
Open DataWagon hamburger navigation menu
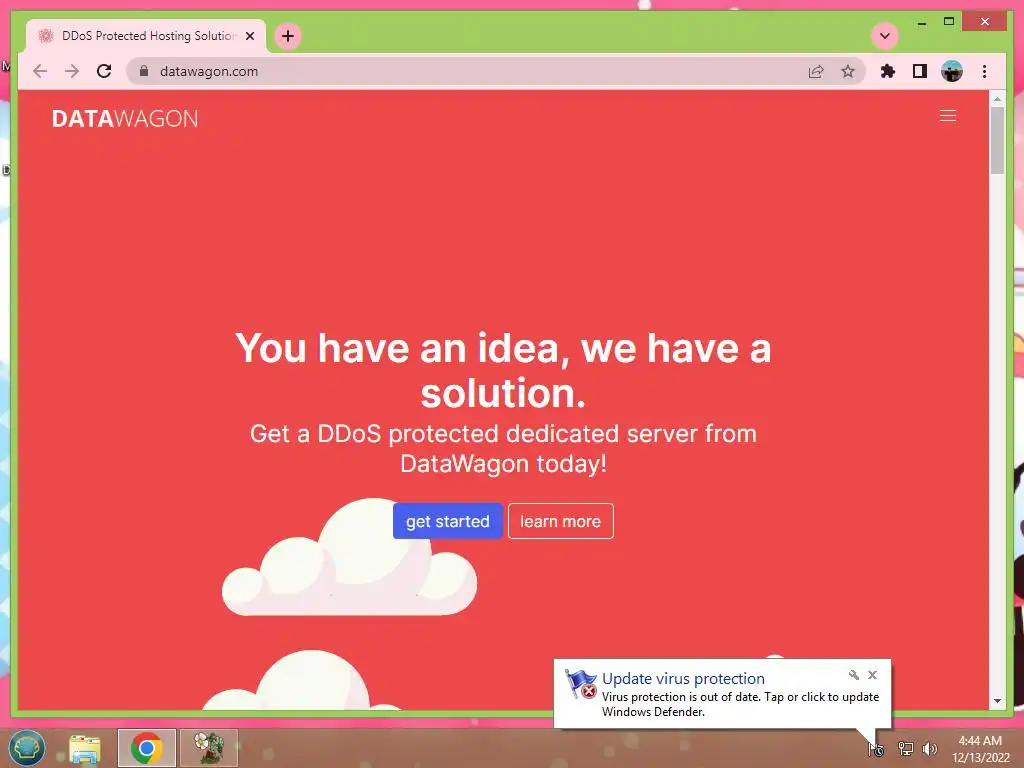click(948, 116)
